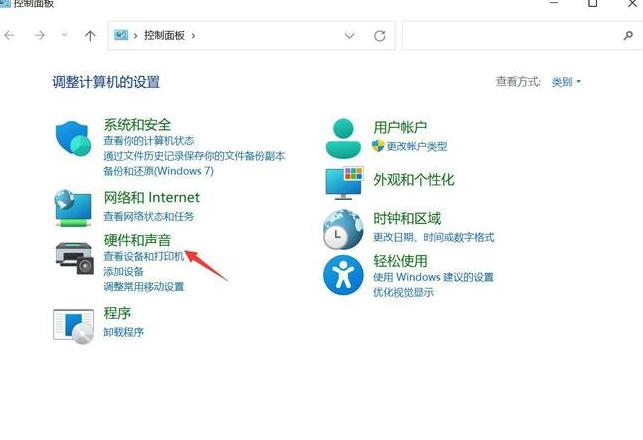The image size is (643, 440).
Task: Click the User Accounts person icon
Action: [x=343, y=138]
